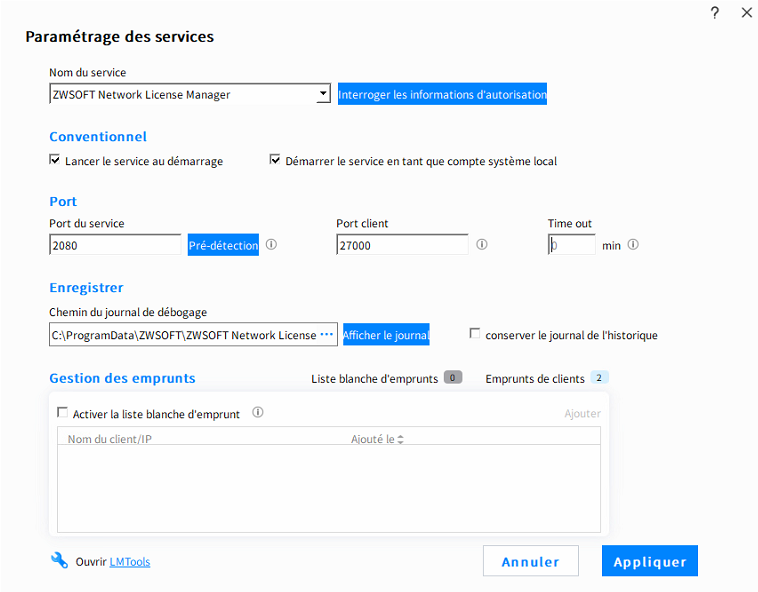The image size is (758, 592).
Task: Enable conserver le journal de l'historique
Action: coord(475,334)
